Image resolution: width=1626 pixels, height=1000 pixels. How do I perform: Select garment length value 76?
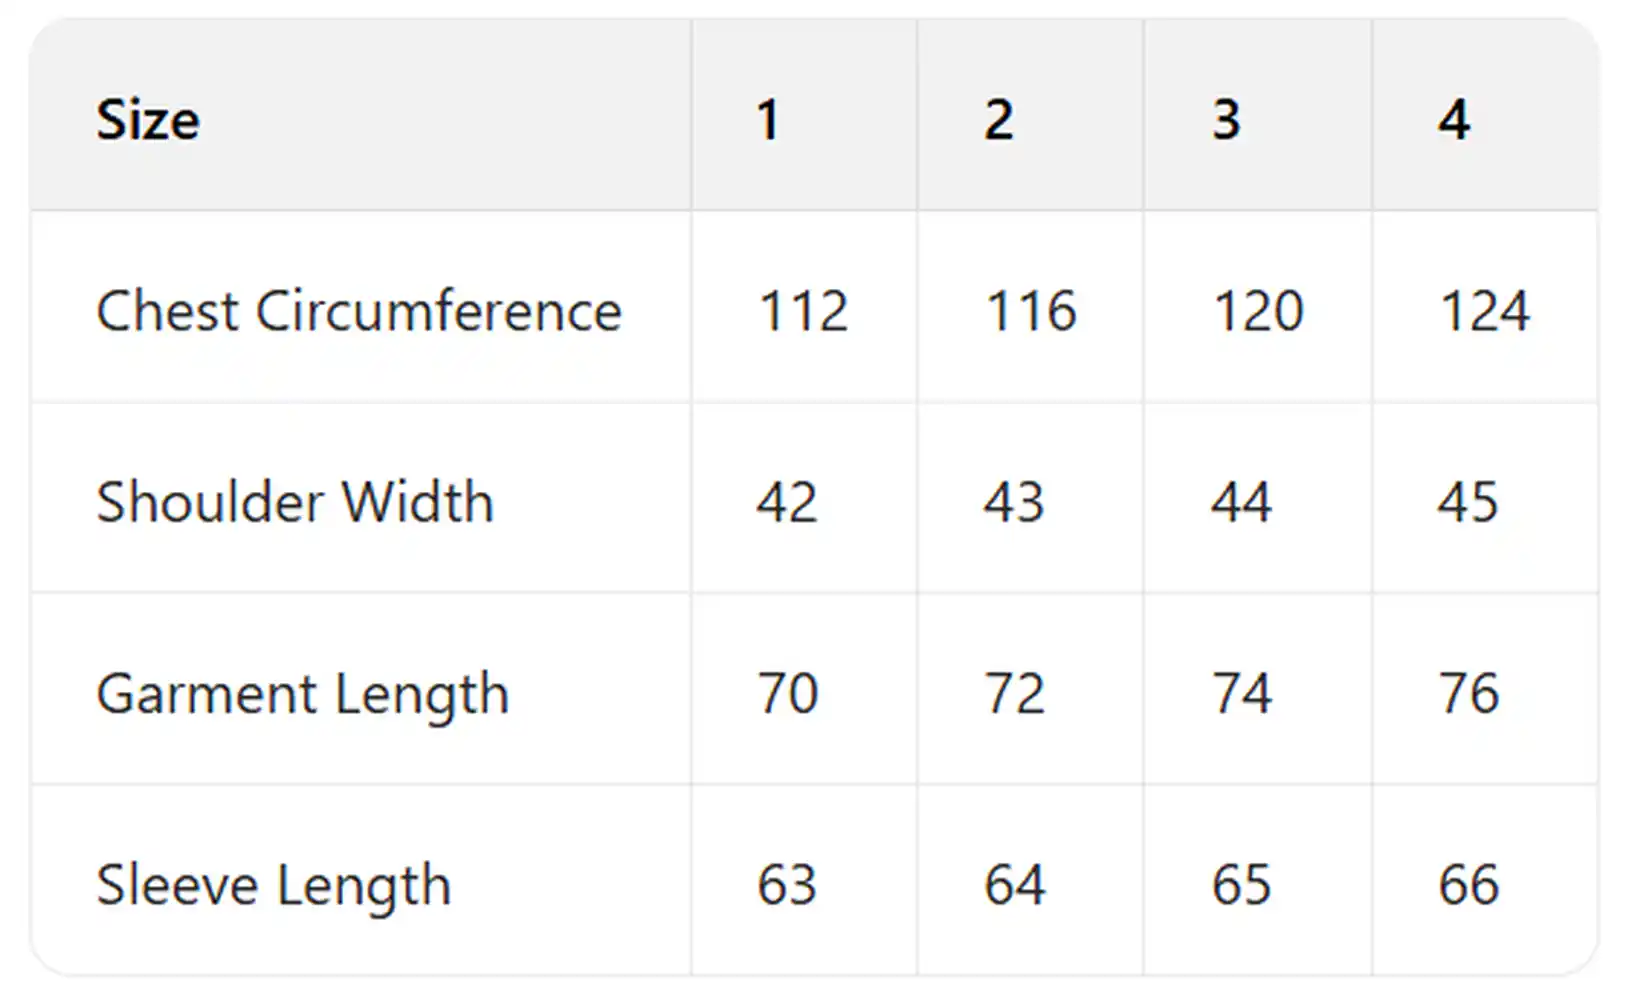tap(1469, 693)
